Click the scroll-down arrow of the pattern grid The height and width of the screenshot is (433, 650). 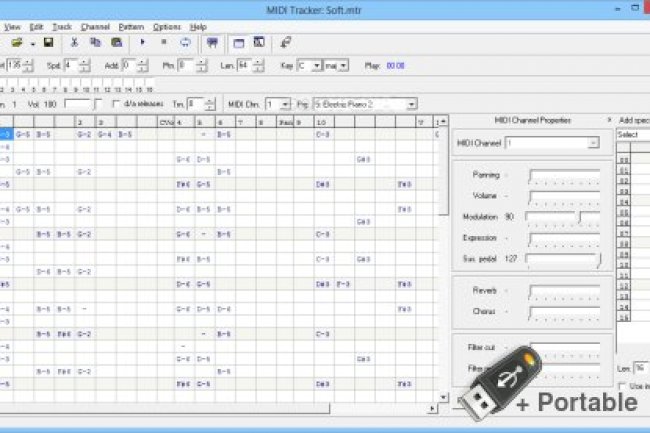443,398
